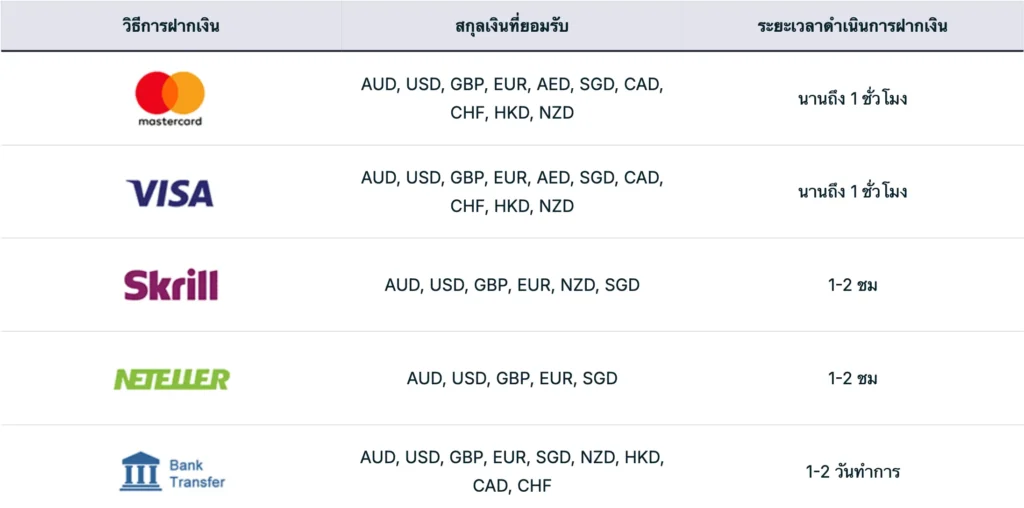Select the ระยะเวลาดำเนินการฝากเงิน column header

click(852, 26)
